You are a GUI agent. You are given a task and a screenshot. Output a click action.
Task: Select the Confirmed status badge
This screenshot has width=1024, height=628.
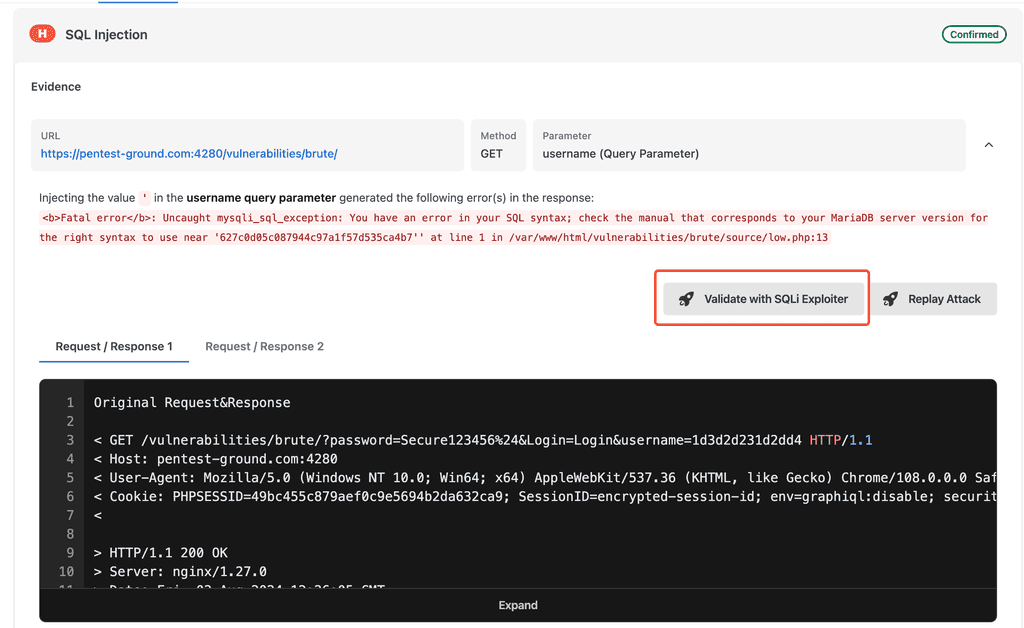point(974,33)
